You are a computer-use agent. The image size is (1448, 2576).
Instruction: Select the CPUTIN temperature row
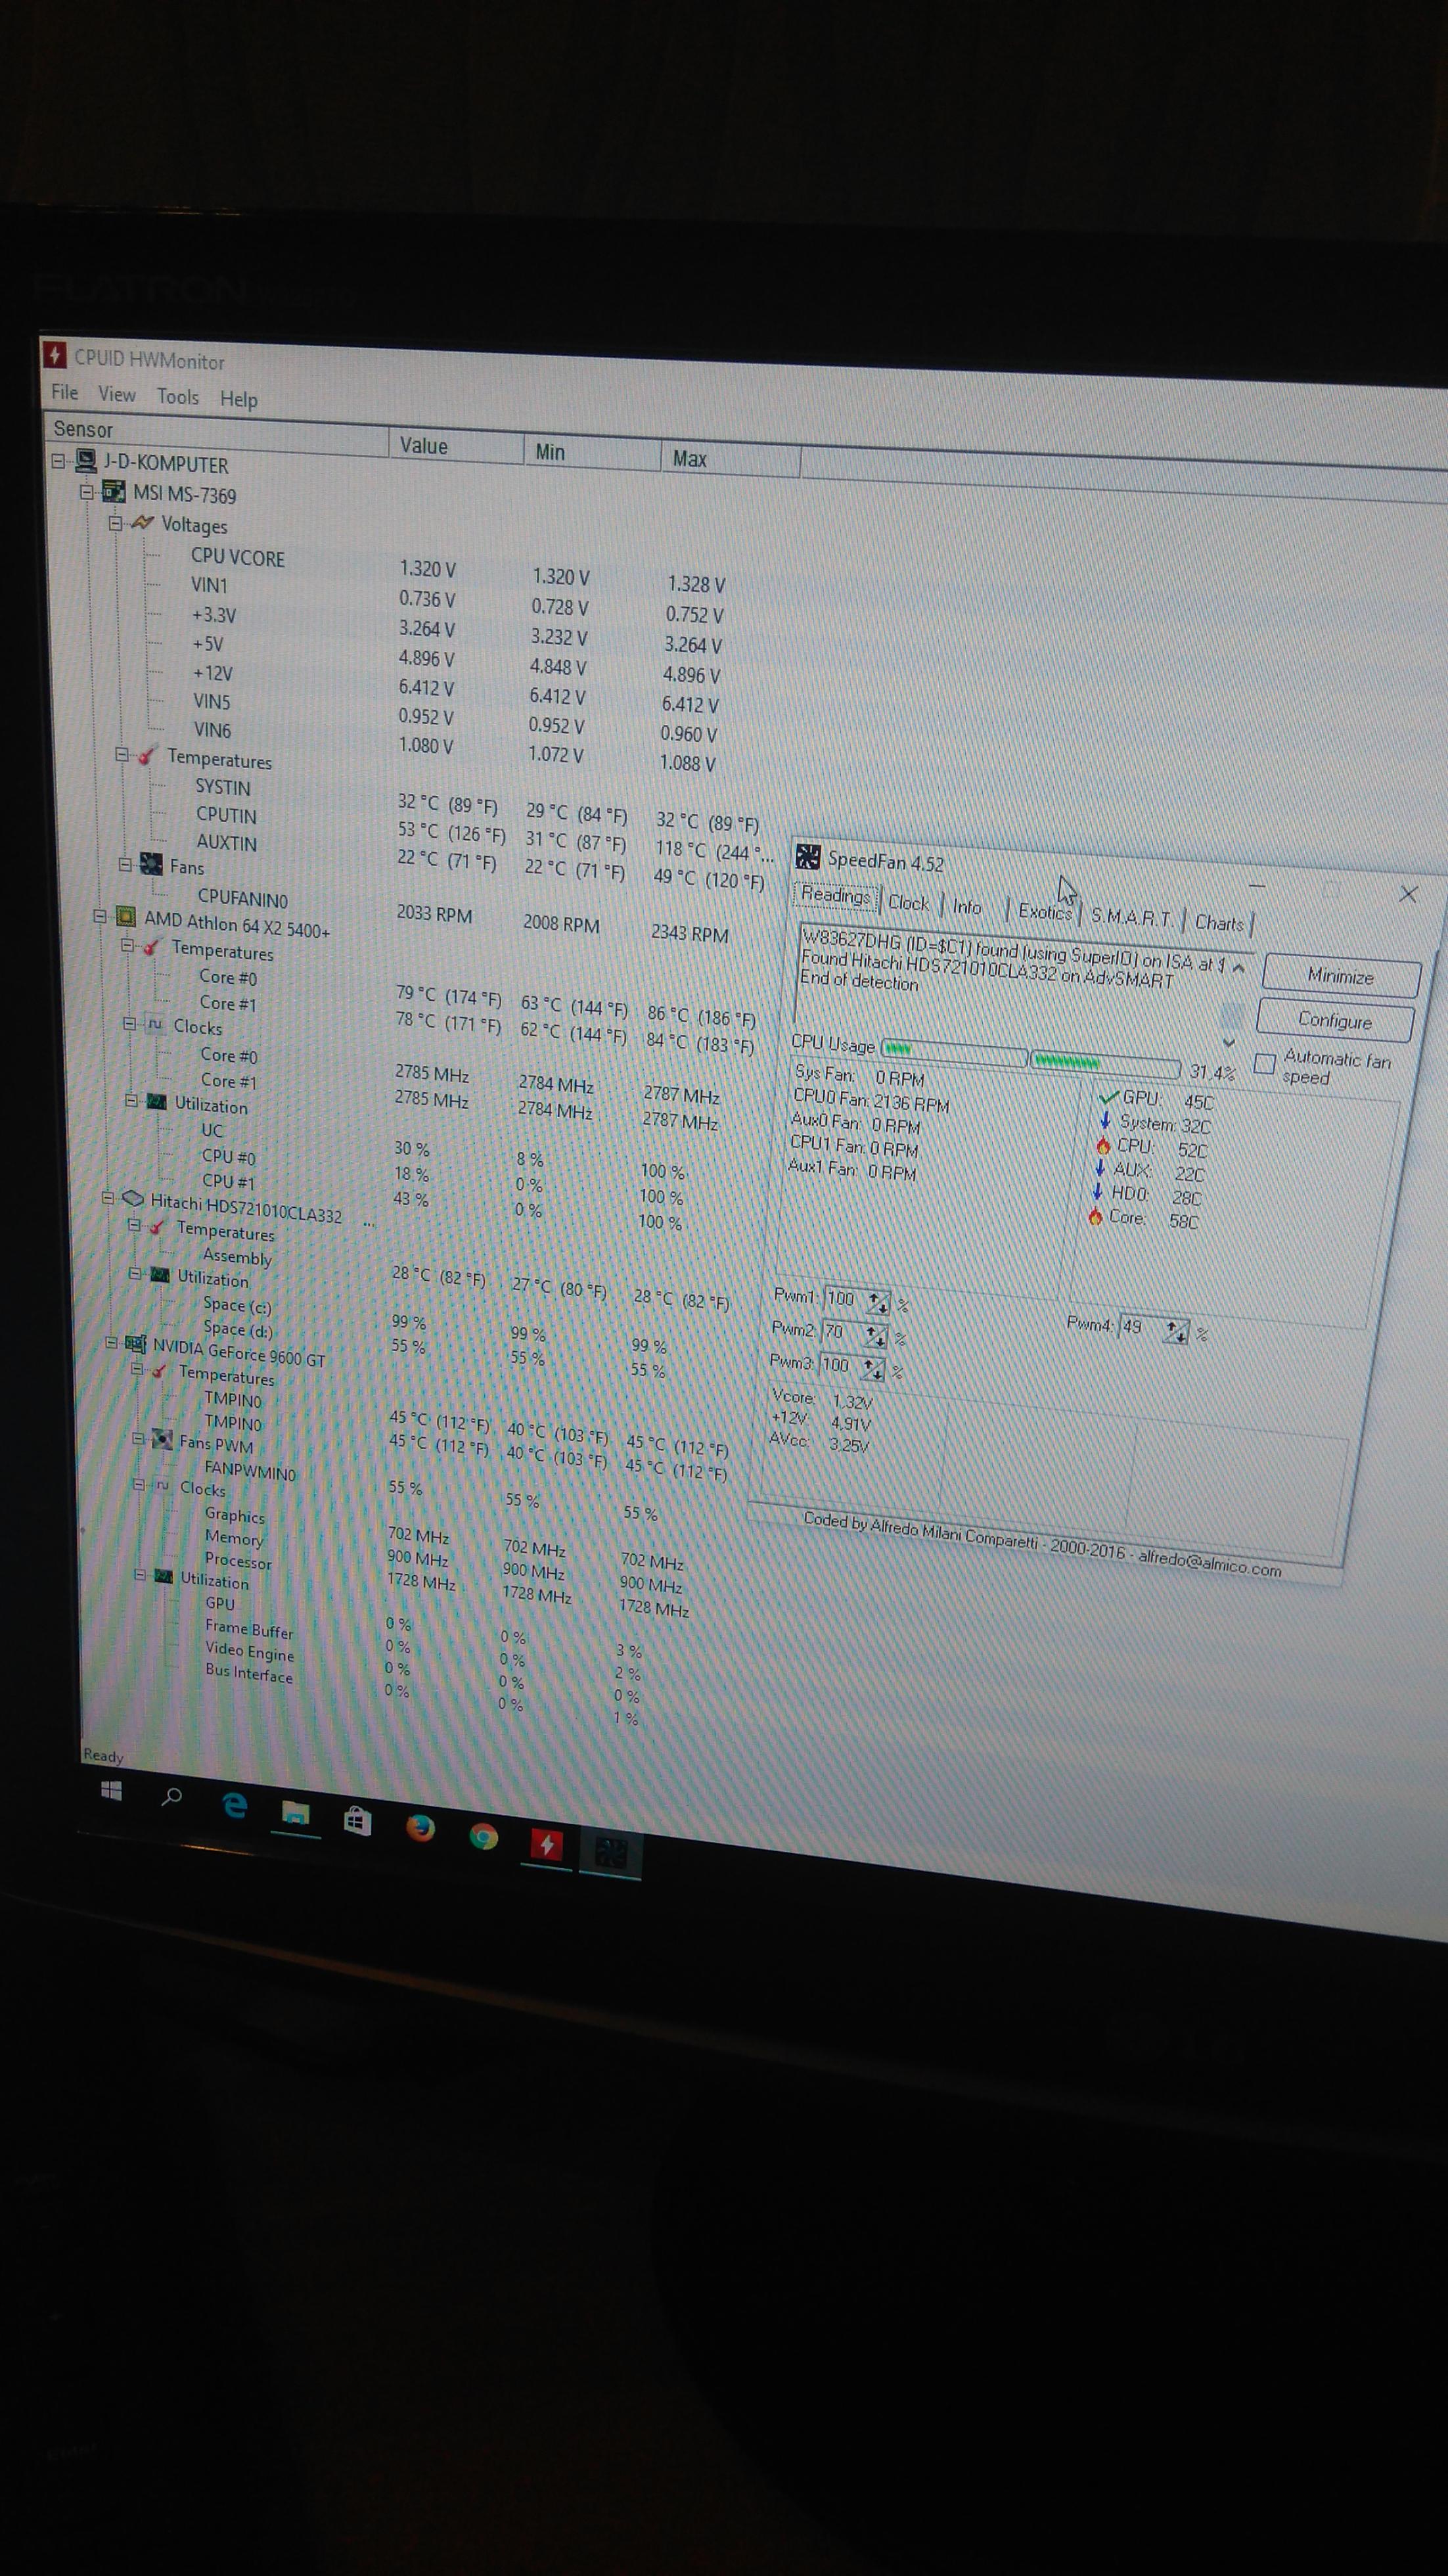tap(226, 814)
